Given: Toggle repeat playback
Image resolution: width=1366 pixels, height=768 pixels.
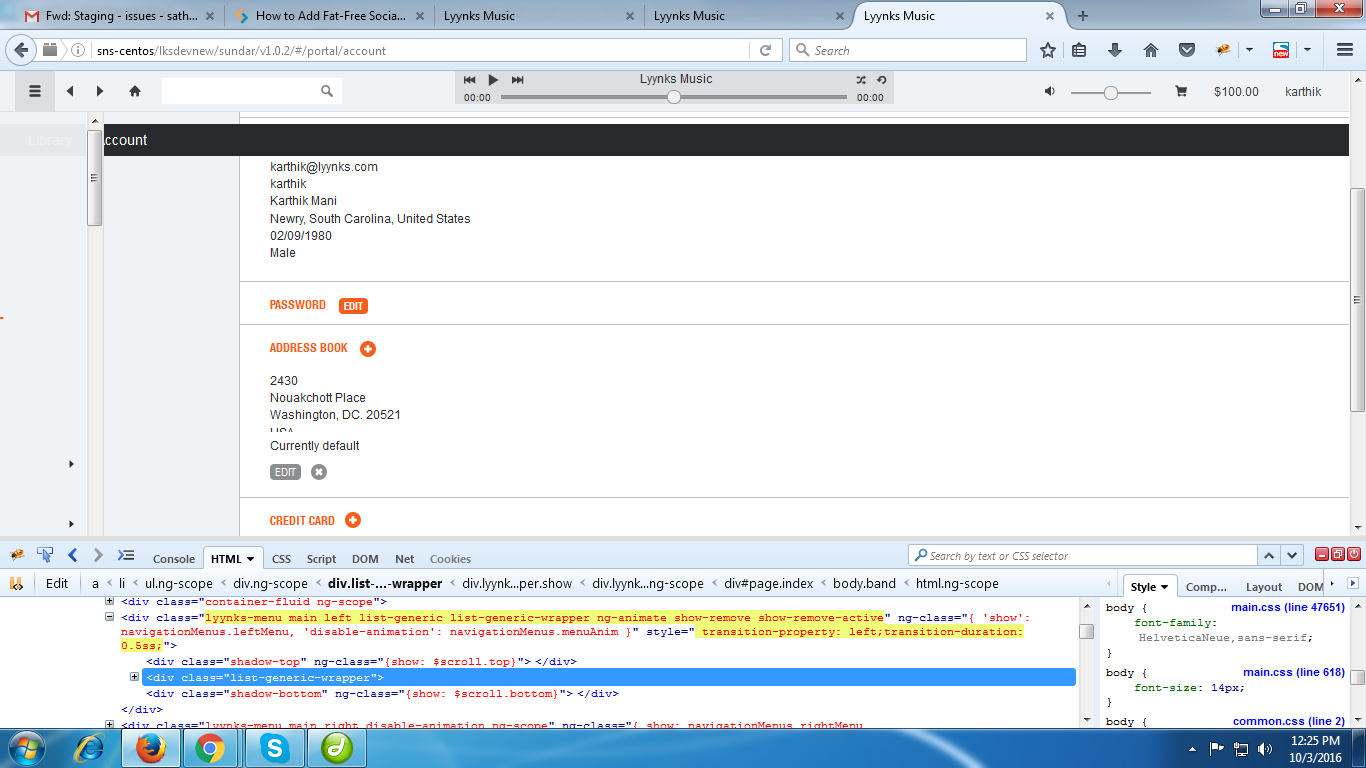Looking at the screenshot, I should point(881,80).
